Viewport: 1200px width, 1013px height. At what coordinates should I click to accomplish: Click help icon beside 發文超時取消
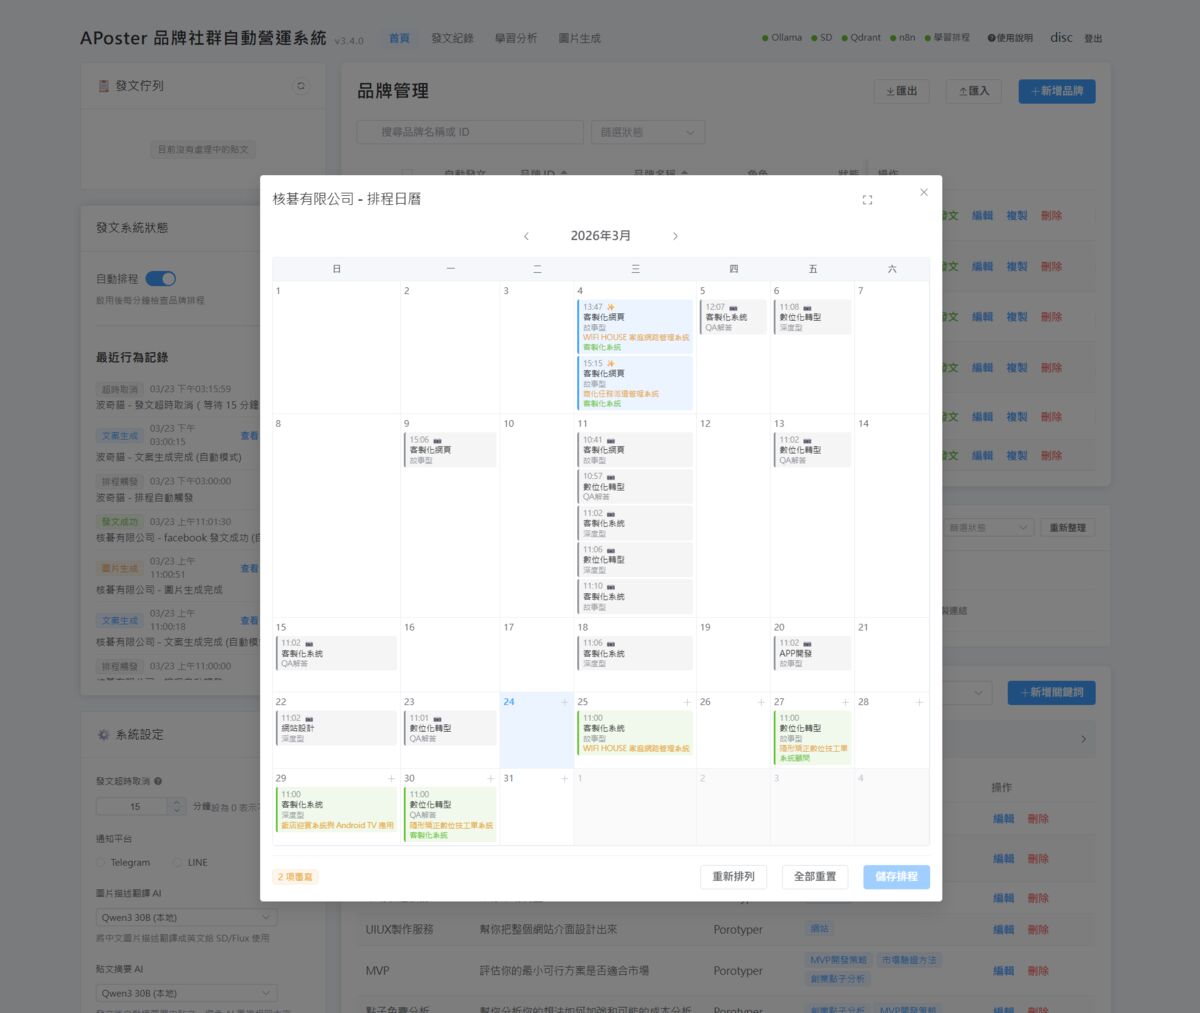[x=158, y=781]
